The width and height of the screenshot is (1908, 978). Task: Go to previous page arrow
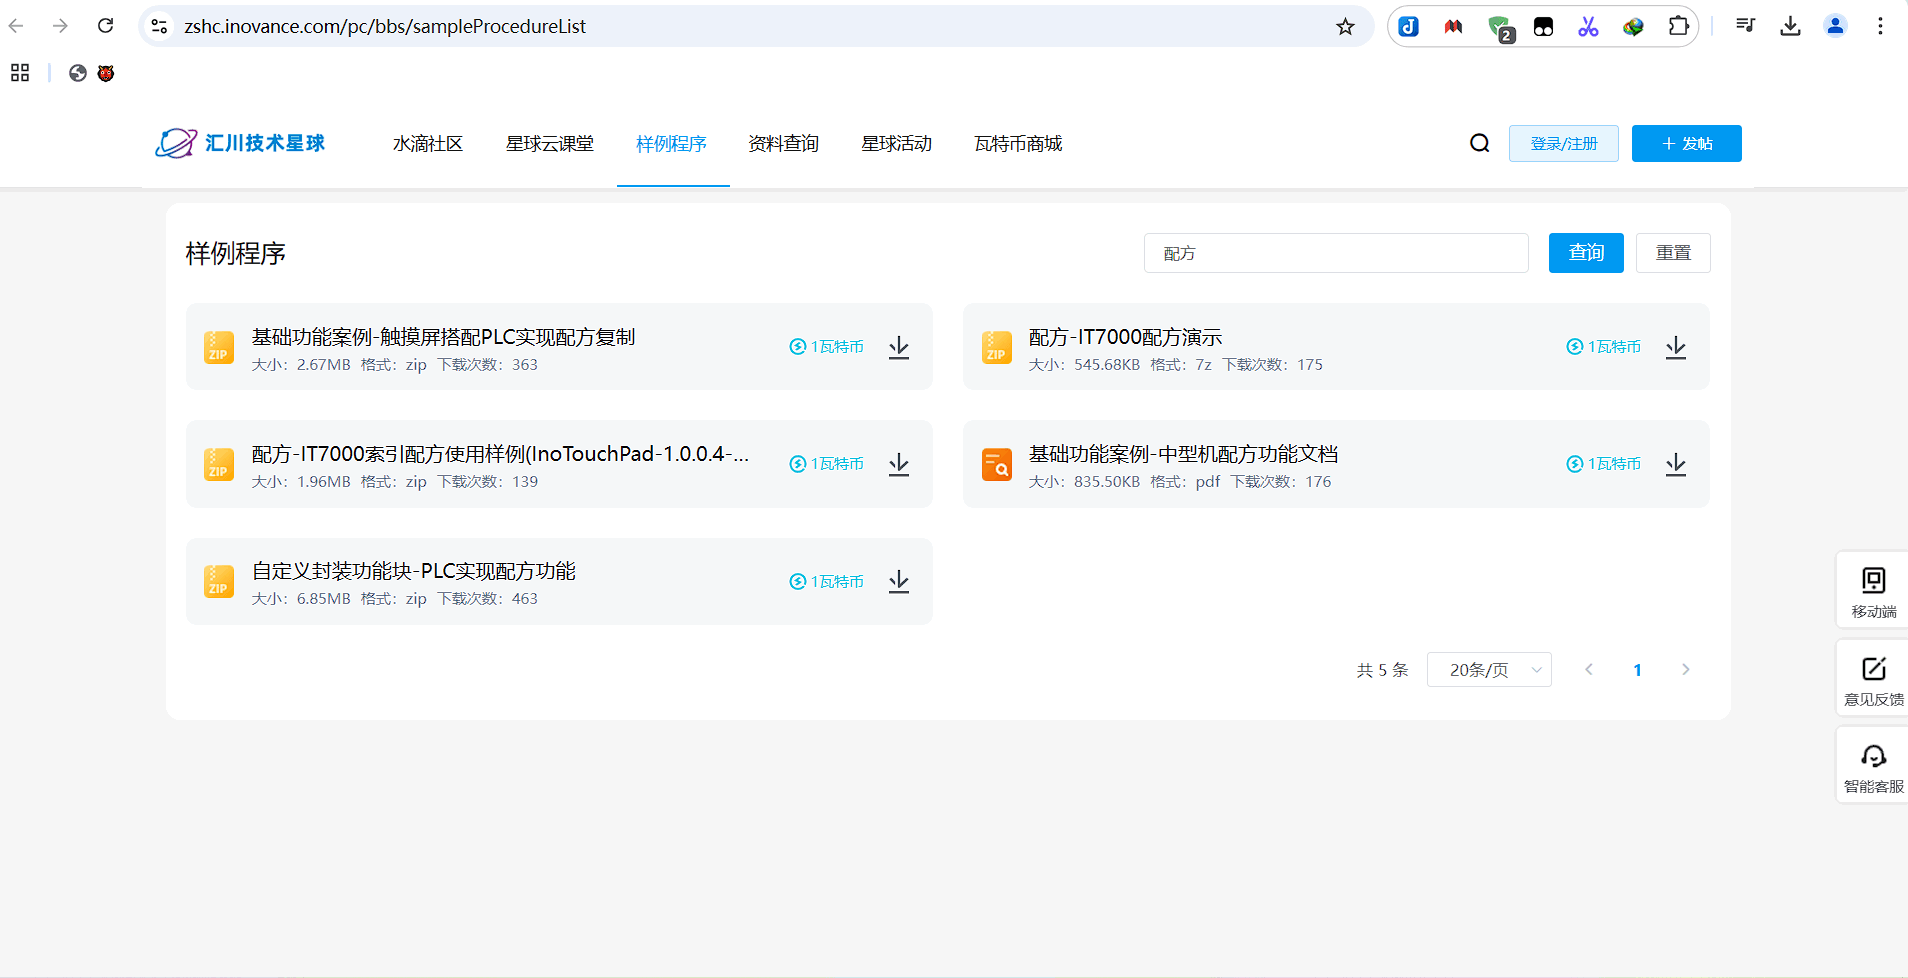pos(1588,670)
